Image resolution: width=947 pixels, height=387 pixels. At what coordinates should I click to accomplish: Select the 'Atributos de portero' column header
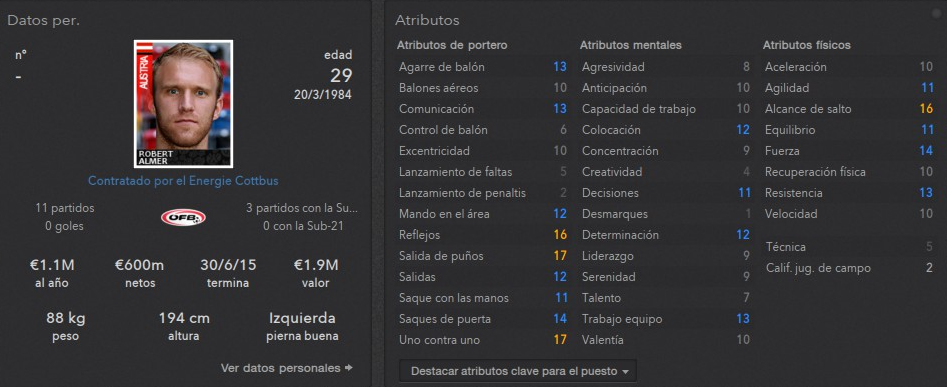coord(452,45)
